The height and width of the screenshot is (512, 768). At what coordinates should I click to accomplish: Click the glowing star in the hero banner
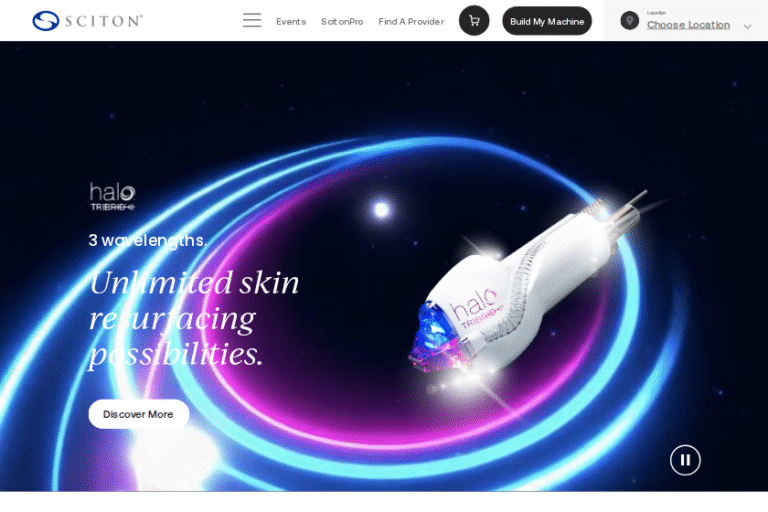pyautogui.click(x=381, y=210)
